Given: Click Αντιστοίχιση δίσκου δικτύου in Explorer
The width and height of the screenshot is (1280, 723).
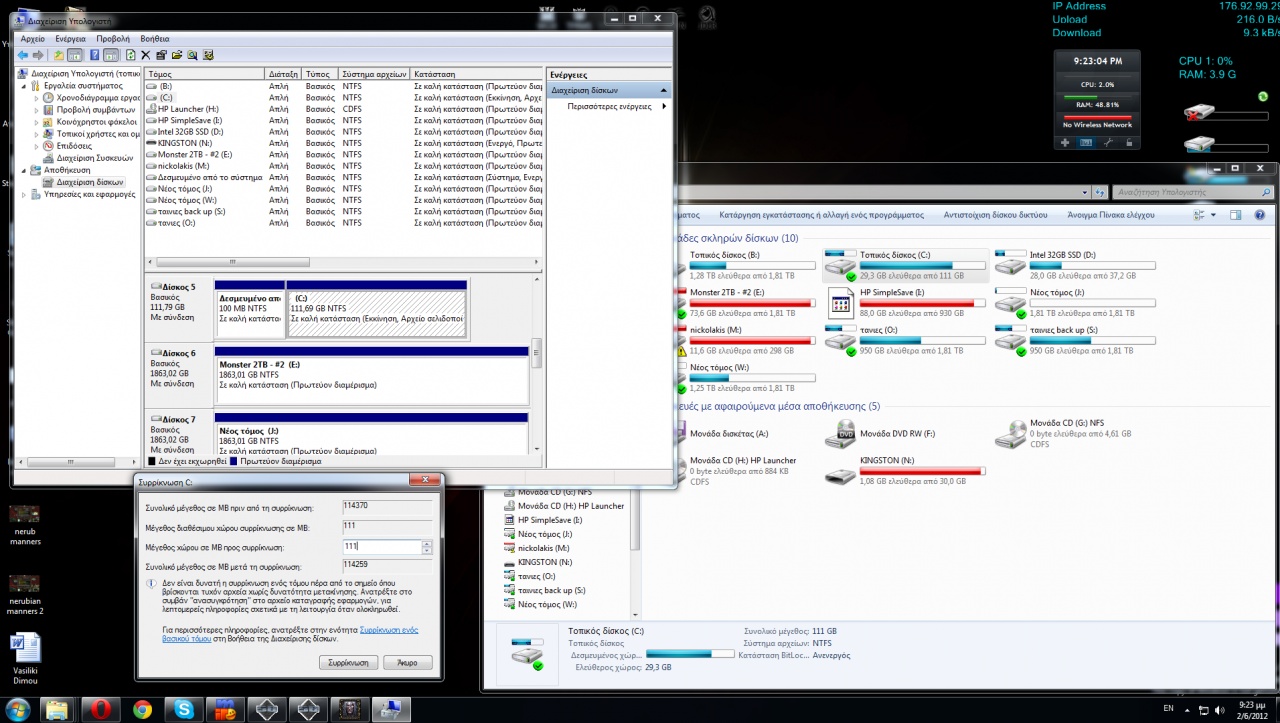Looking at the screenshot, I should point(995,215).
